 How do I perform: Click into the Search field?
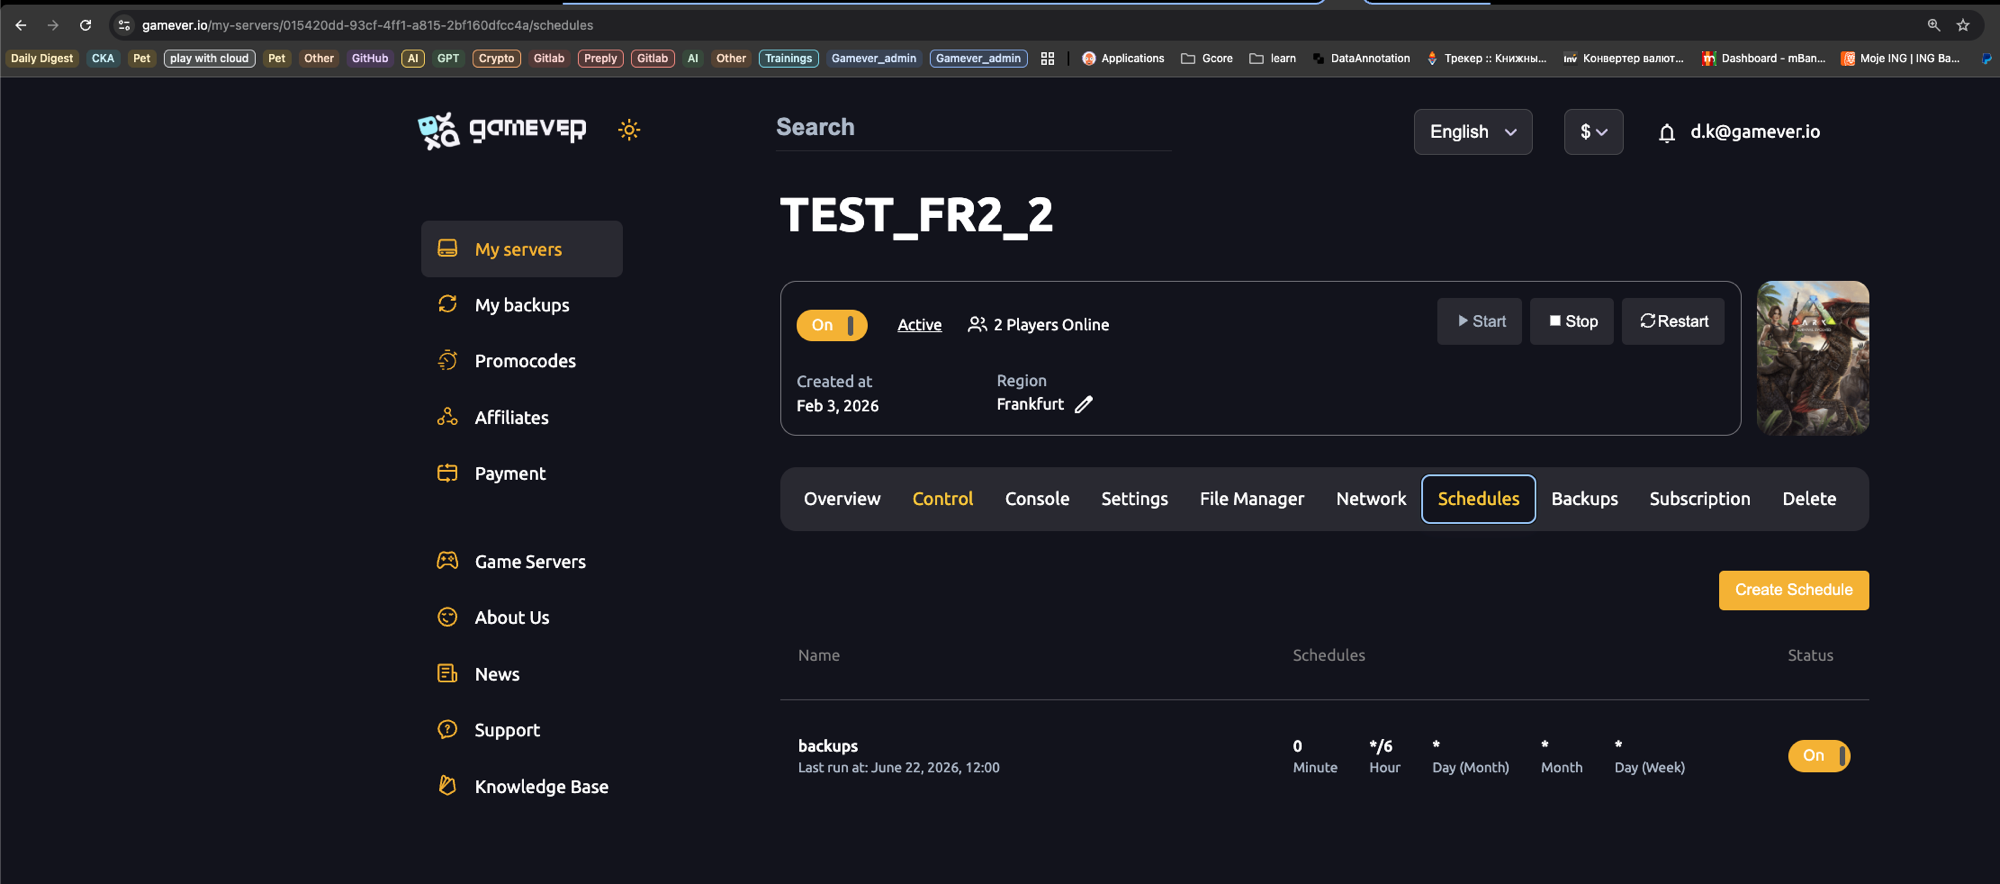pyautogui.click(x=973, y=128)
